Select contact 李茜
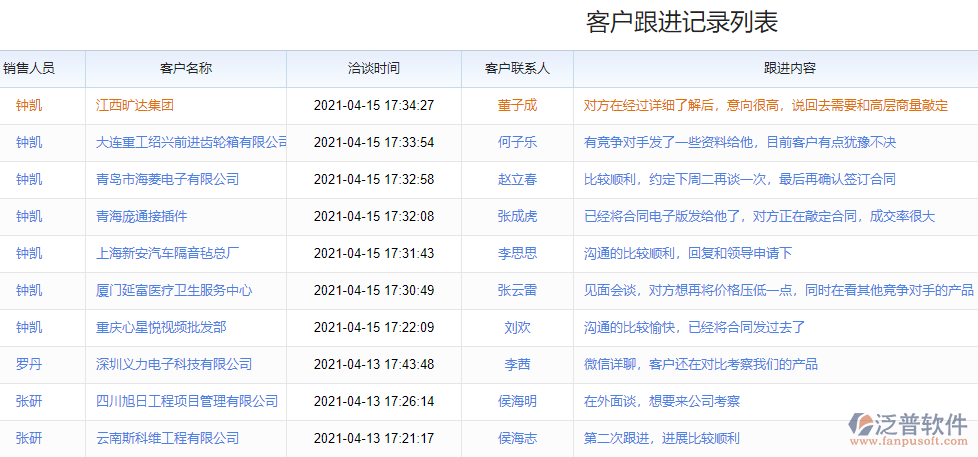Image resolution: width=978 pixels, height=457 pixels. pos(517,364)
